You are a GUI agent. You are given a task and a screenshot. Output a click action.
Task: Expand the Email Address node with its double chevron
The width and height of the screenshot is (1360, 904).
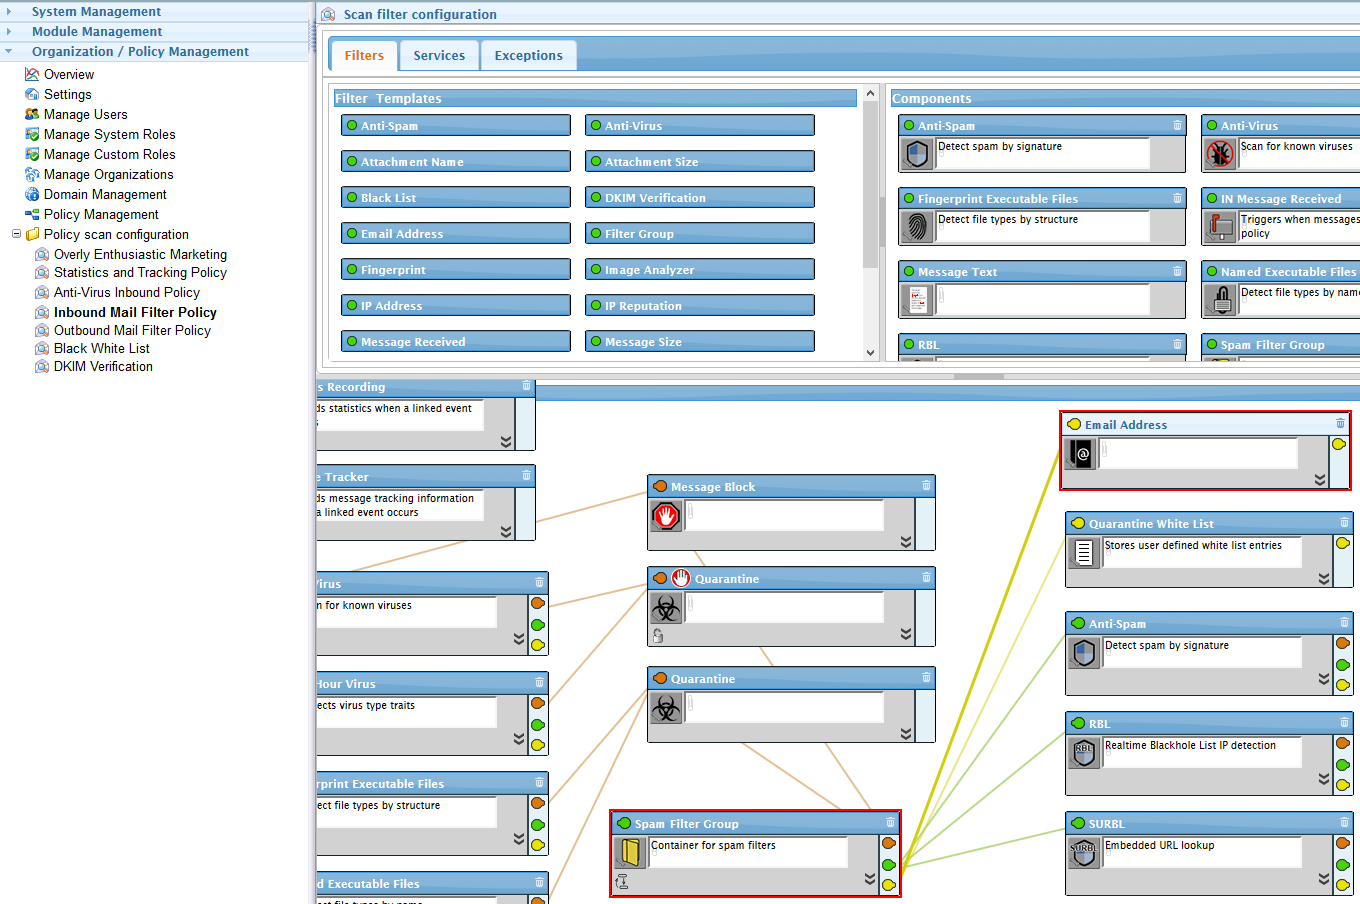point(1320,480)
